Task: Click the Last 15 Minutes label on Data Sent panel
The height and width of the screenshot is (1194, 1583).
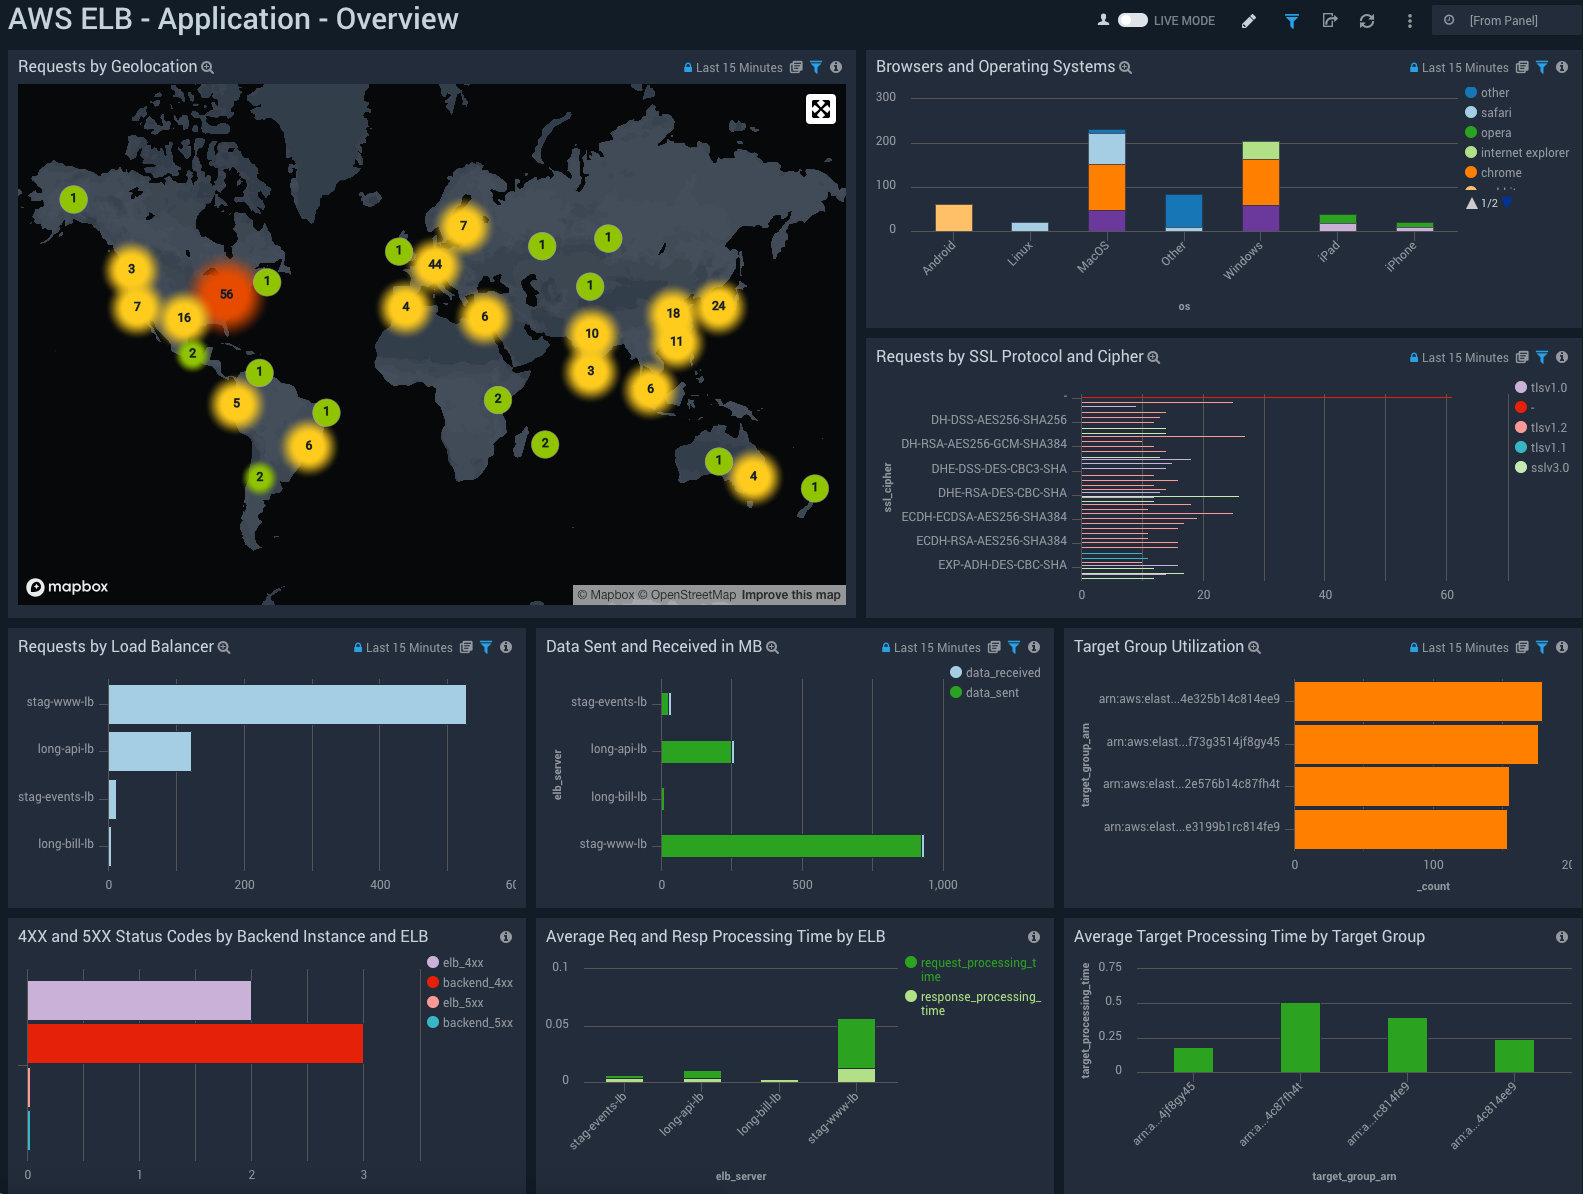Action: coord(936,648)
